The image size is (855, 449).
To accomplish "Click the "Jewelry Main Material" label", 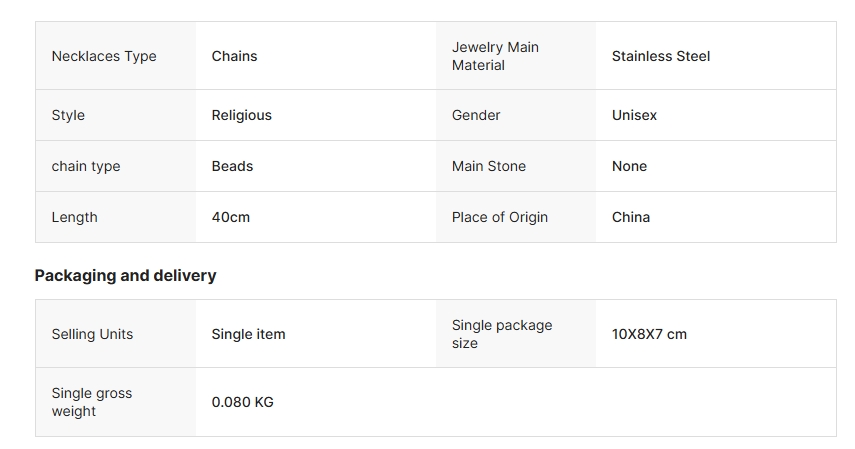I will click(x=495, y=56).
